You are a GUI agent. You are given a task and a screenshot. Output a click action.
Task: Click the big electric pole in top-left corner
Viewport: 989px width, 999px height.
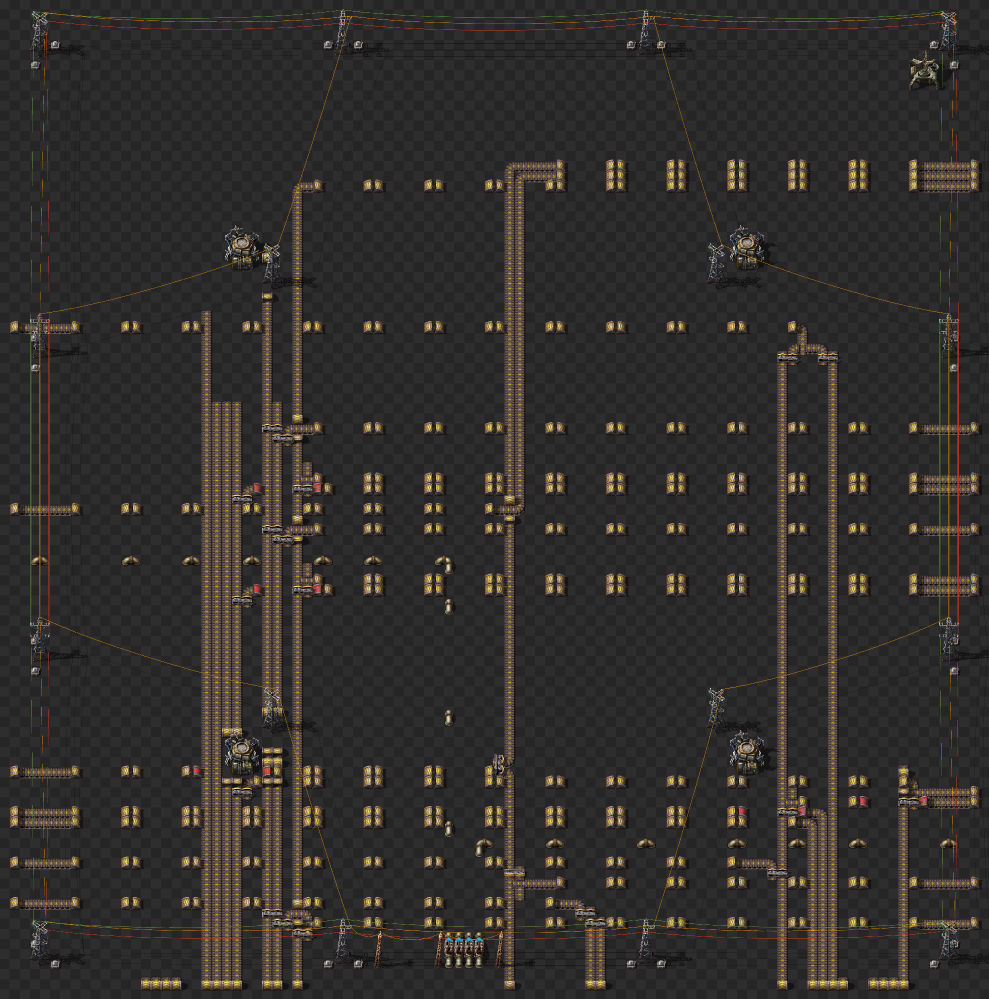(40, 31)
